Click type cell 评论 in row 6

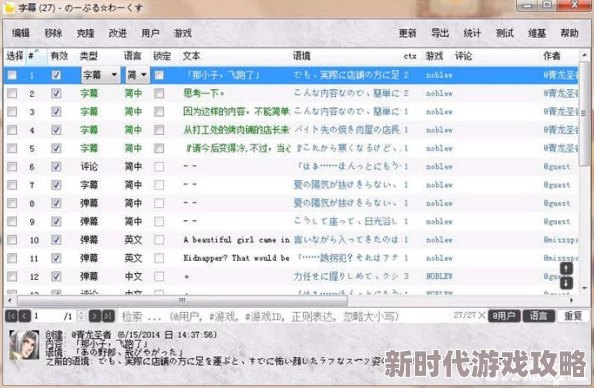[89, 166]
